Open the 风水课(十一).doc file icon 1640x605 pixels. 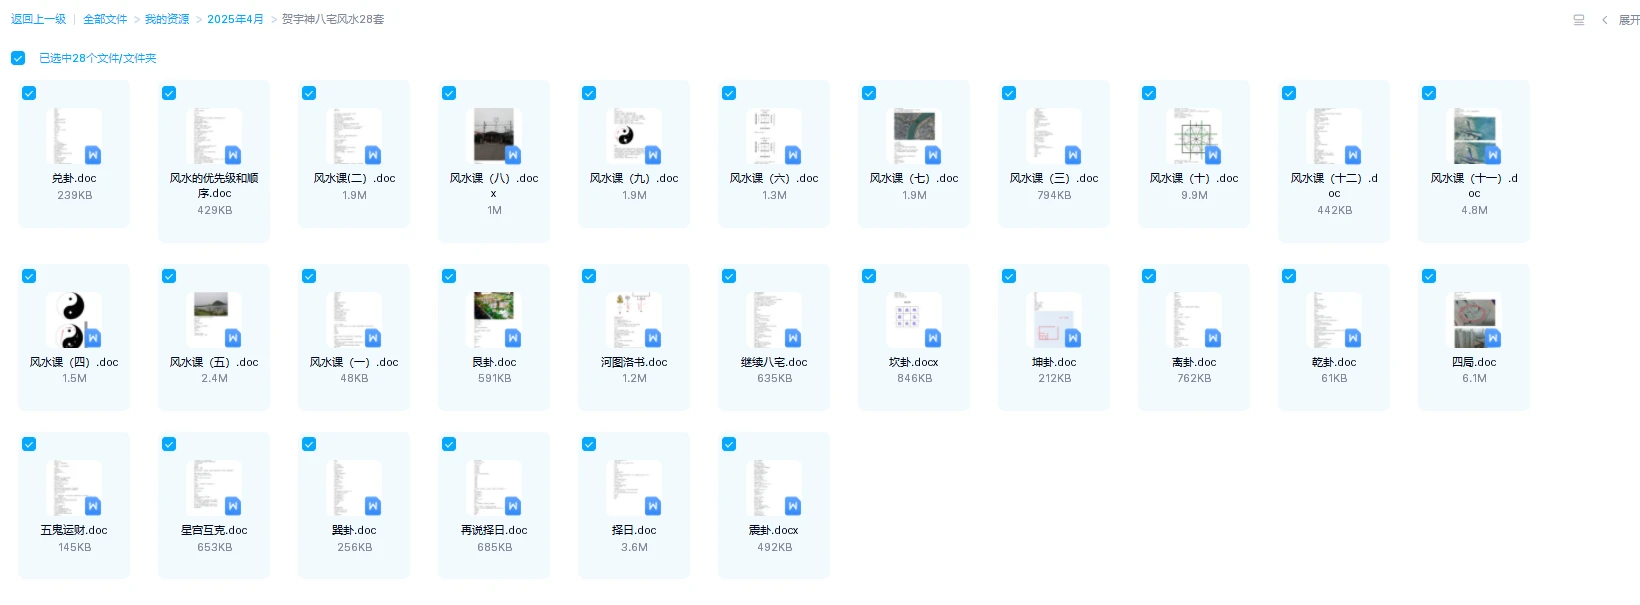click(1475, 136)
